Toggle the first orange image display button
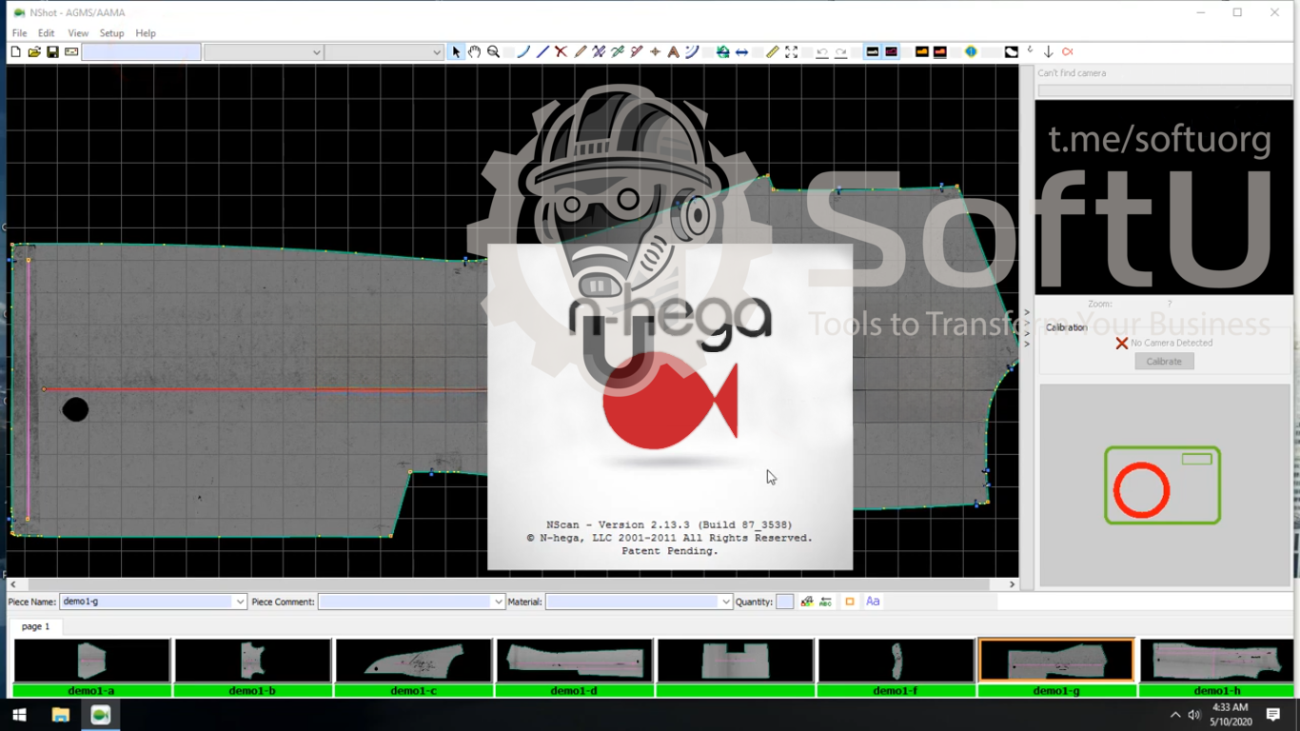This screenshot has height=731, width=1300. [922, 52]
